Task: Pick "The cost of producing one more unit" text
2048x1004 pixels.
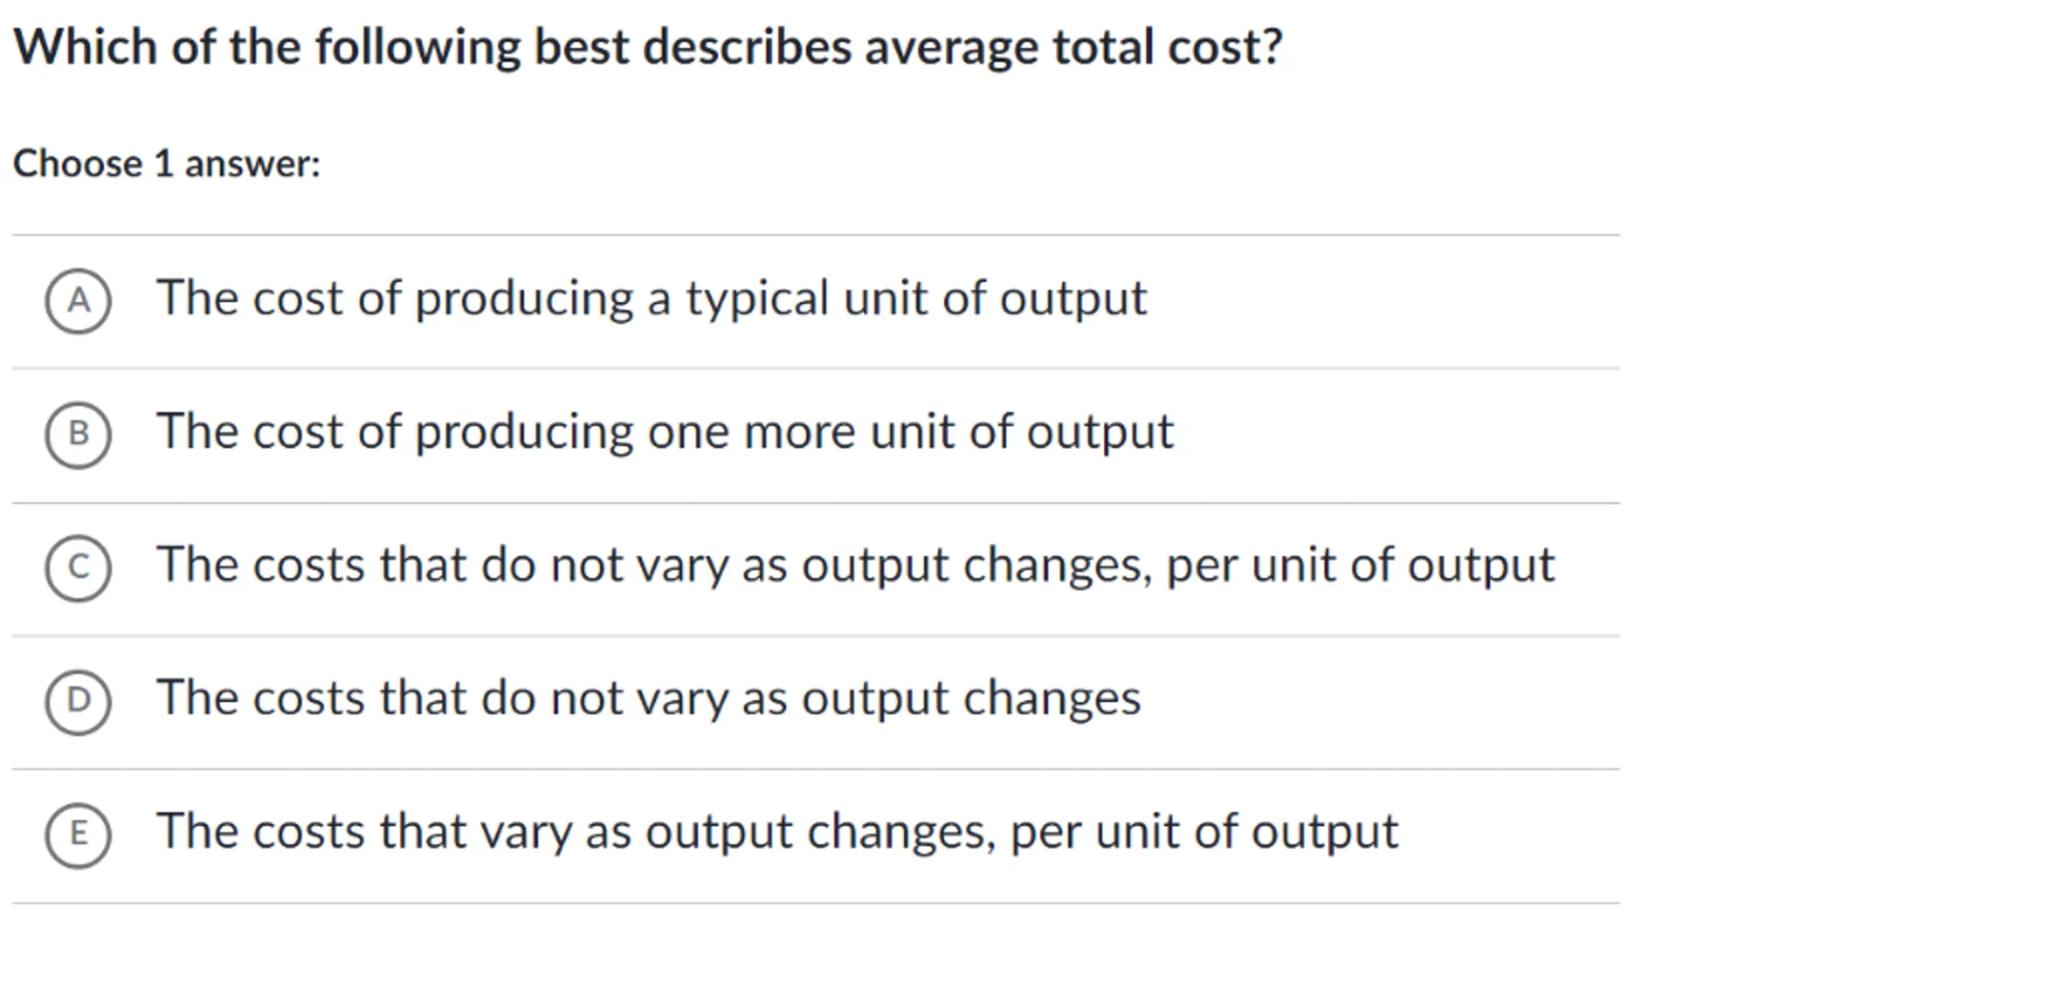Action: click(664, 432)
